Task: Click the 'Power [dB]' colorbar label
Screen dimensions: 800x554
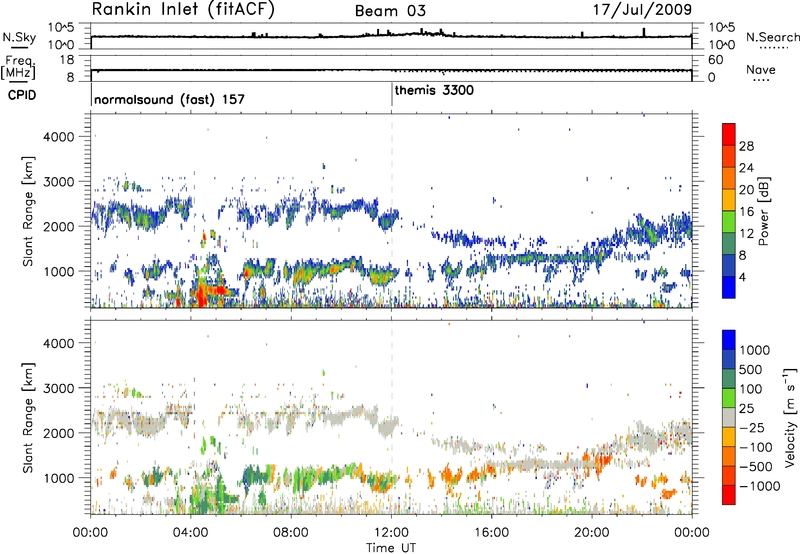Action: pos(763,211)
